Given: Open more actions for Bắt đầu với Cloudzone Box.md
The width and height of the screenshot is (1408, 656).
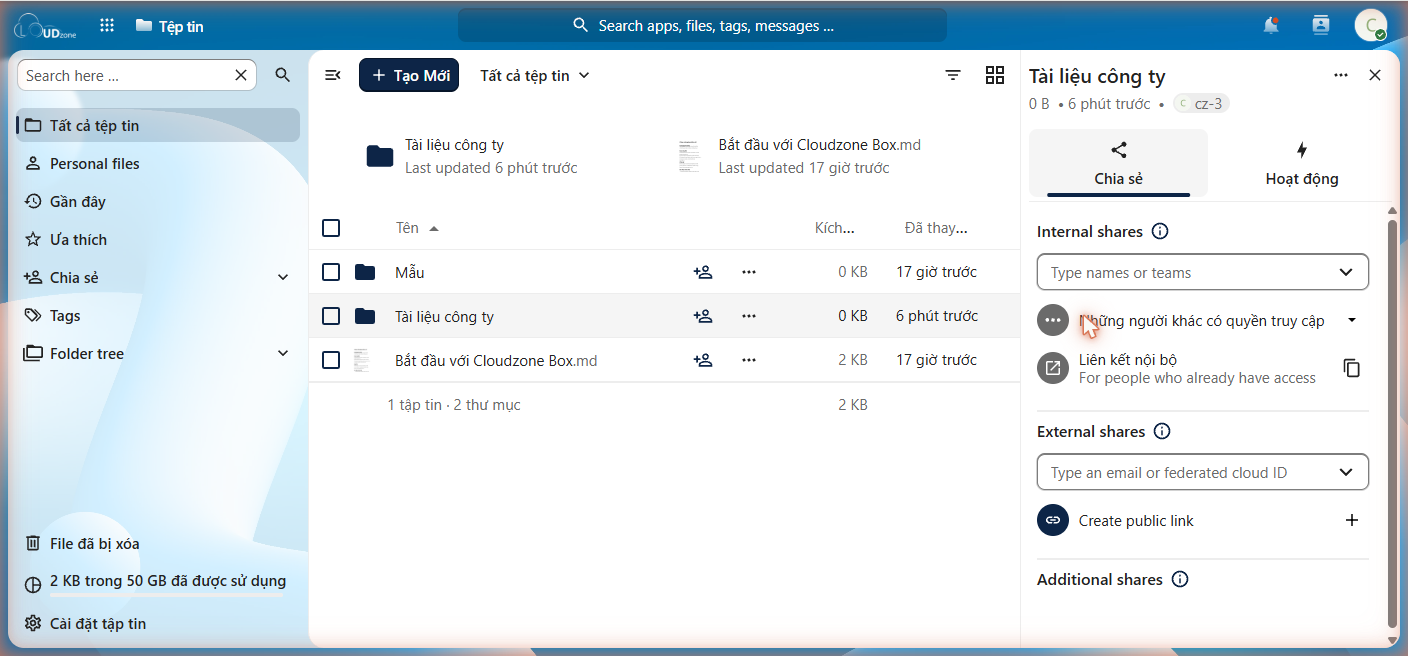Looking at the screenshot, I should tap(749, 360).
